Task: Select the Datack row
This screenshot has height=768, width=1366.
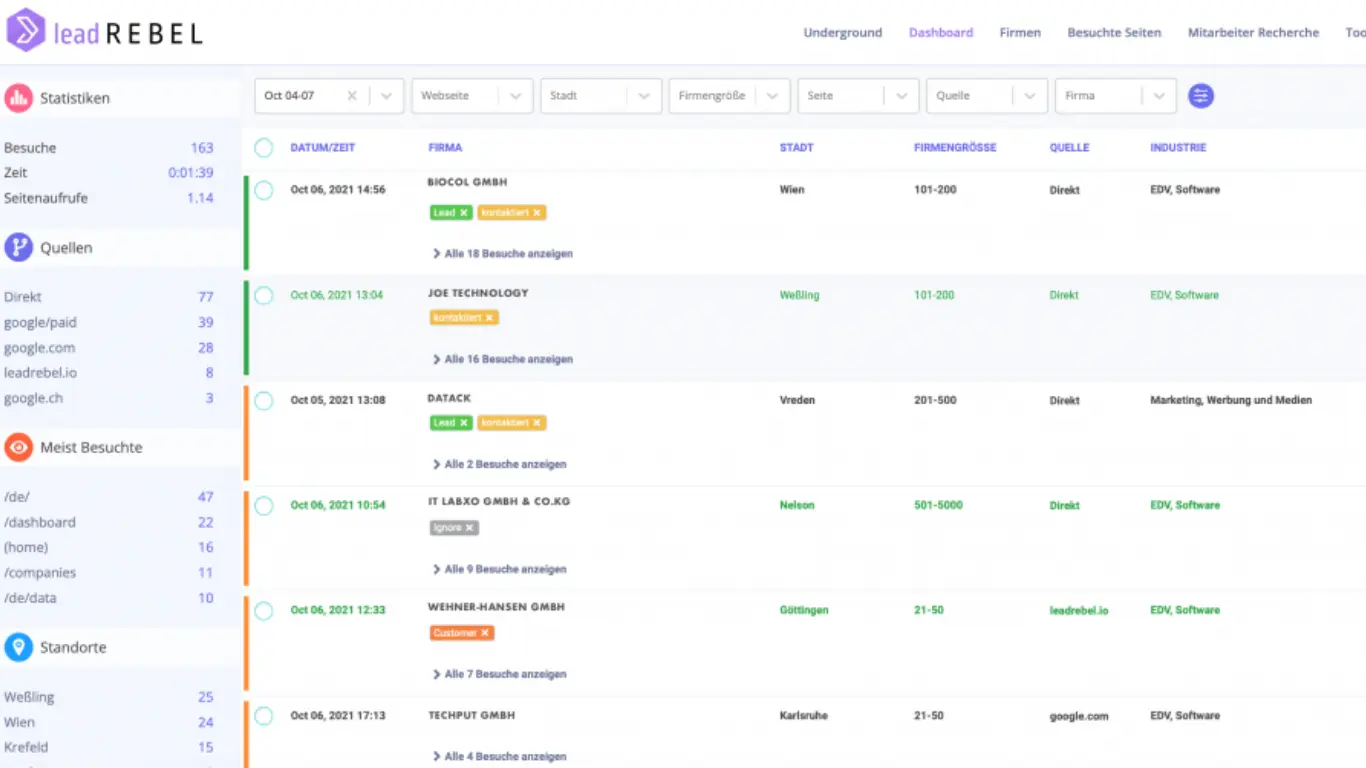Action: 263,400
